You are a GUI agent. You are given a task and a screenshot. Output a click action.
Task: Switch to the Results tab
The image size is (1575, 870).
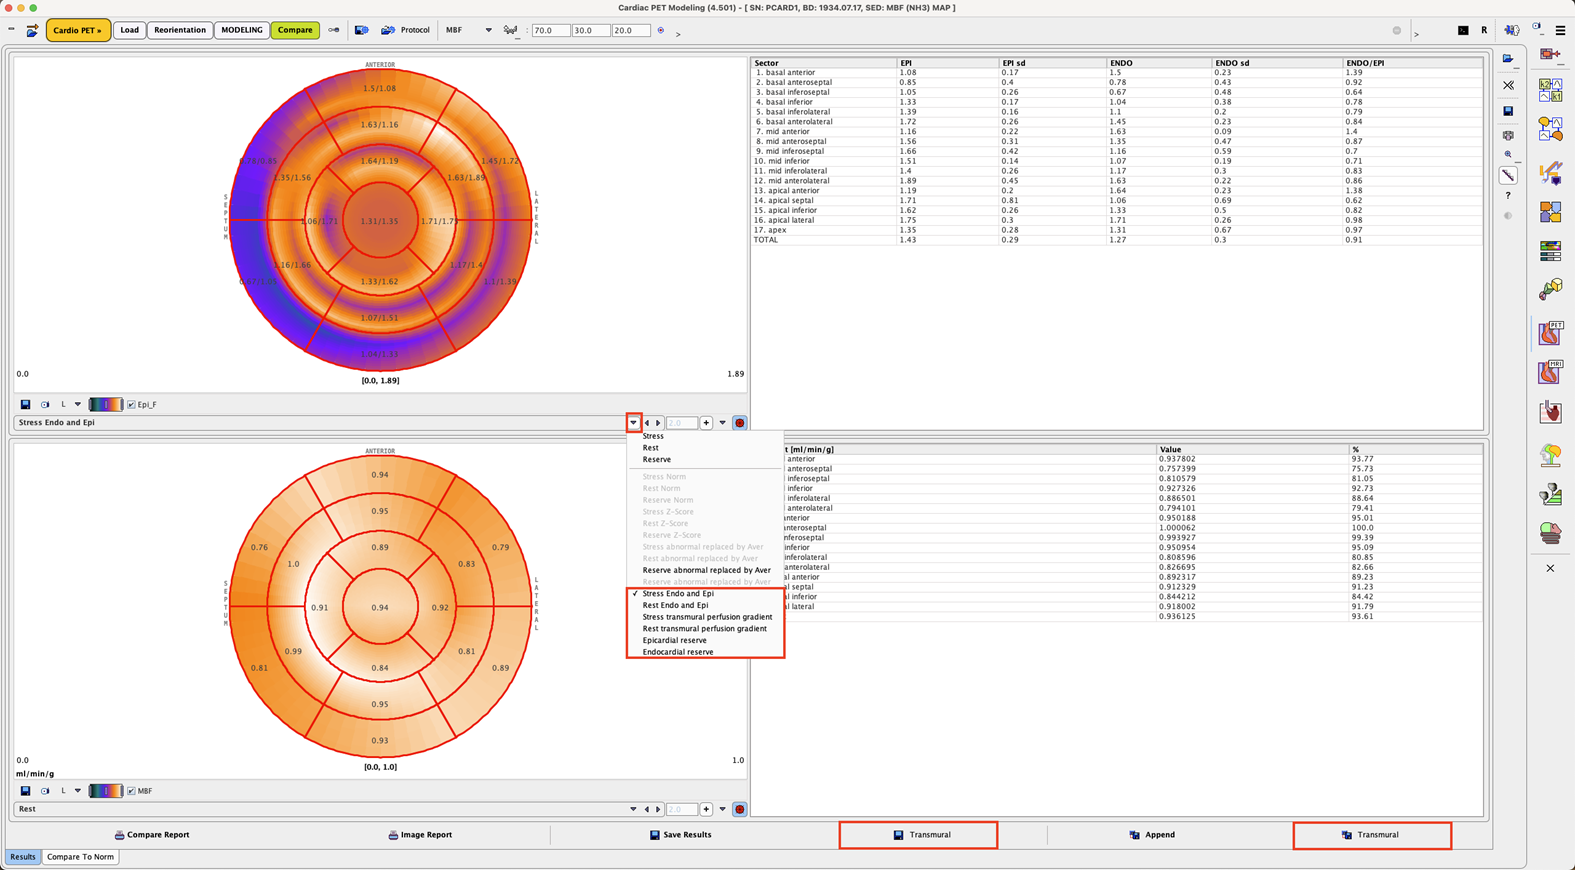(23, 857)
